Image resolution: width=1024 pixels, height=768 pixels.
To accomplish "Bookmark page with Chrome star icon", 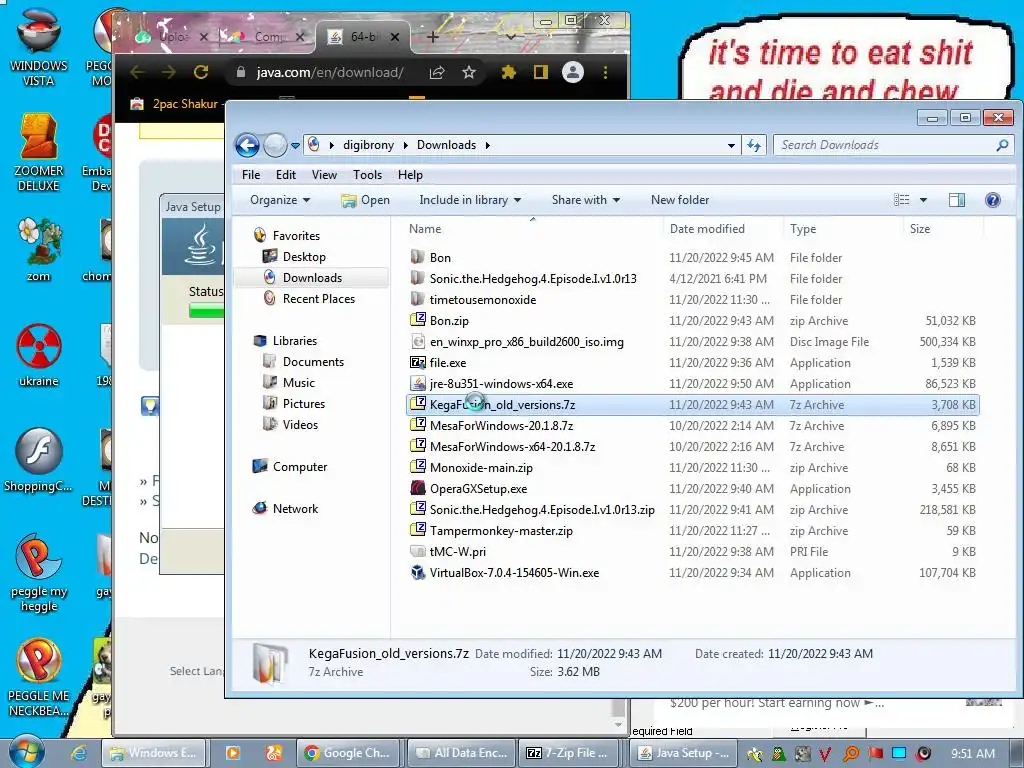I will [x=469, y=72].
